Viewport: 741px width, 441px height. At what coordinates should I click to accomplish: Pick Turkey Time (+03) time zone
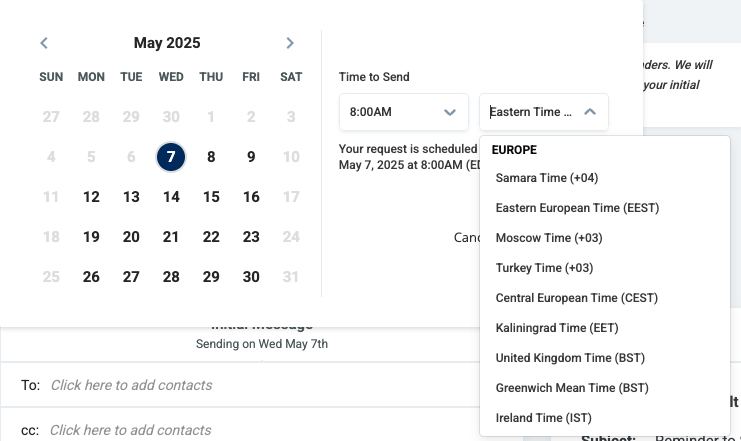click(x=544, y=268)
